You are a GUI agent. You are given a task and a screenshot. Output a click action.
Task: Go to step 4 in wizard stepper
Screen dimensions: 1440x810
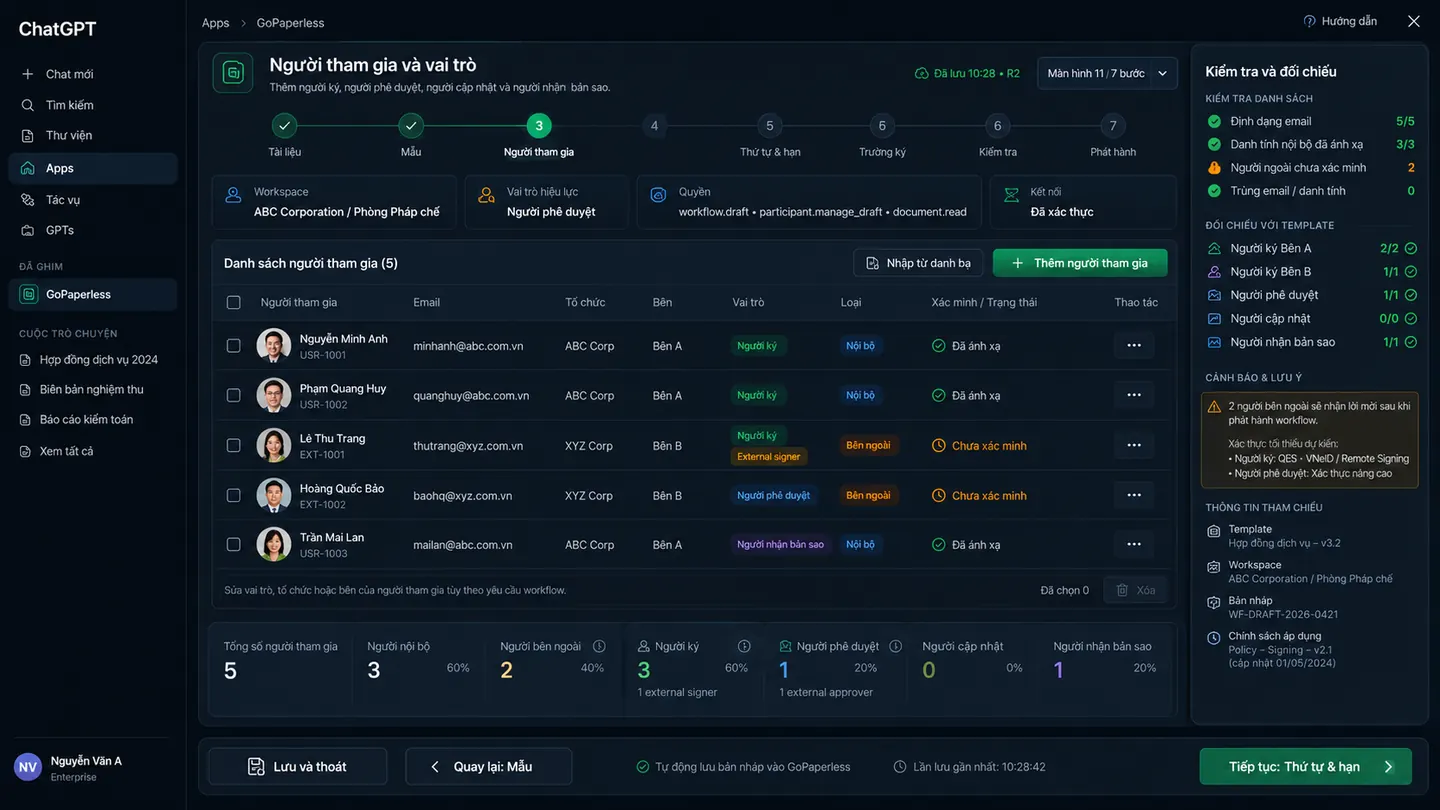point(654,126)
